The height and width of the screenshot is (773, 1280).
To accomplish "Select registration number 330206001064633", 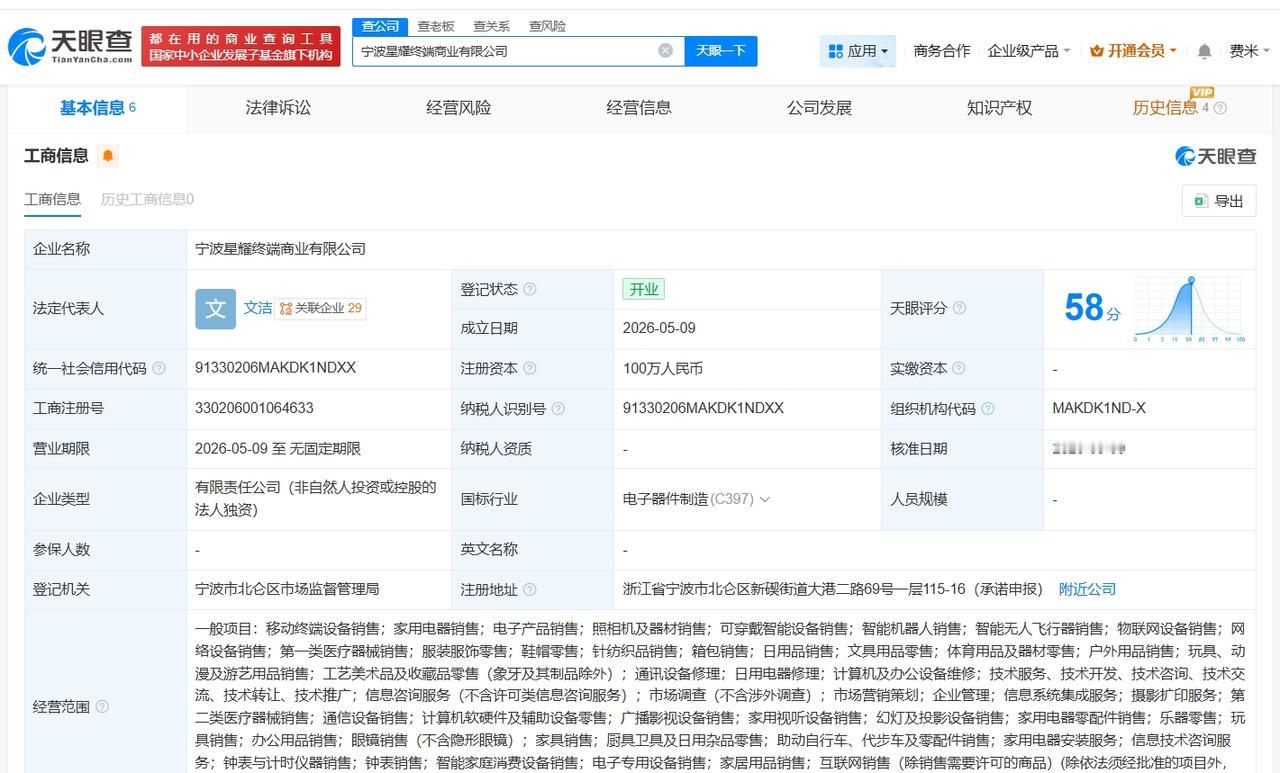I will [x=254, y=408].
